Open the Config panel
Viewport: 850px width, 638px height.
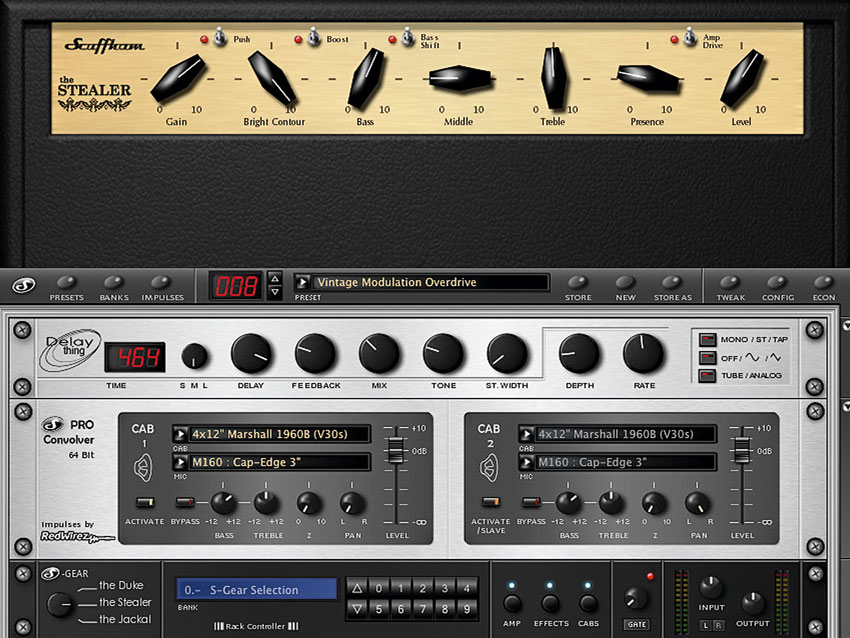click(x=777, y=282)
